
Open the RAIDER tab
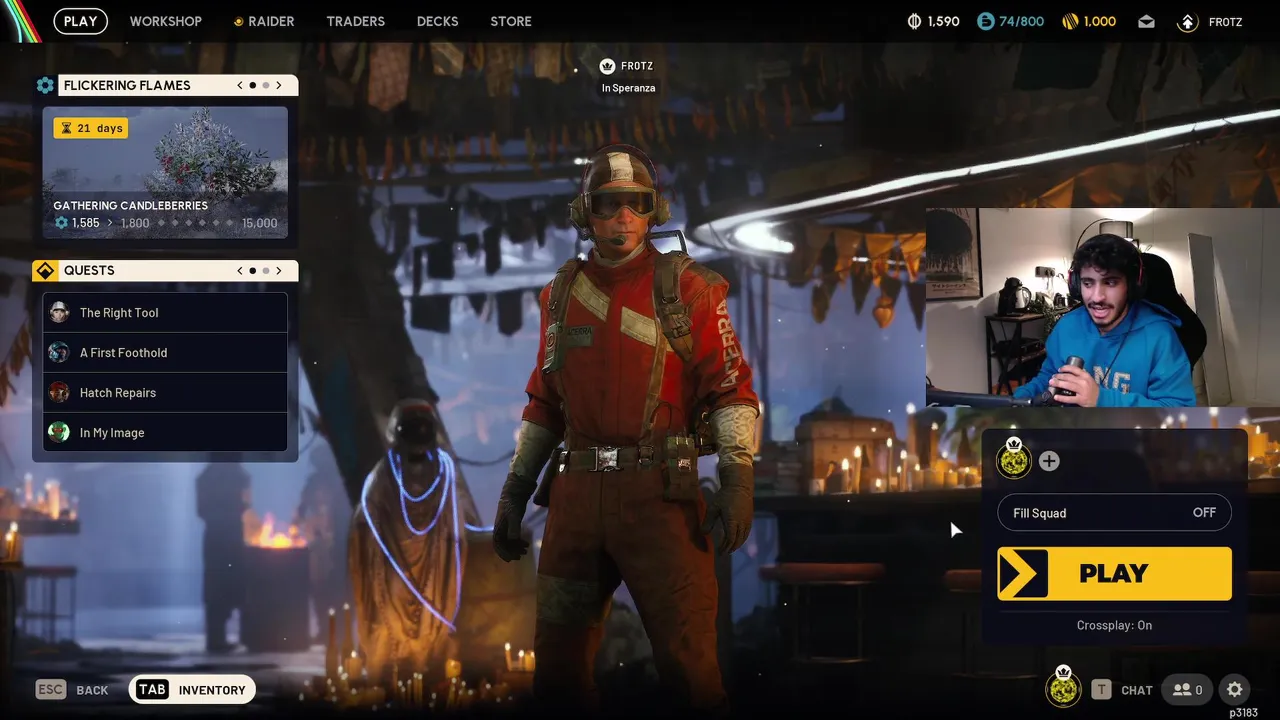pos(264,21)
